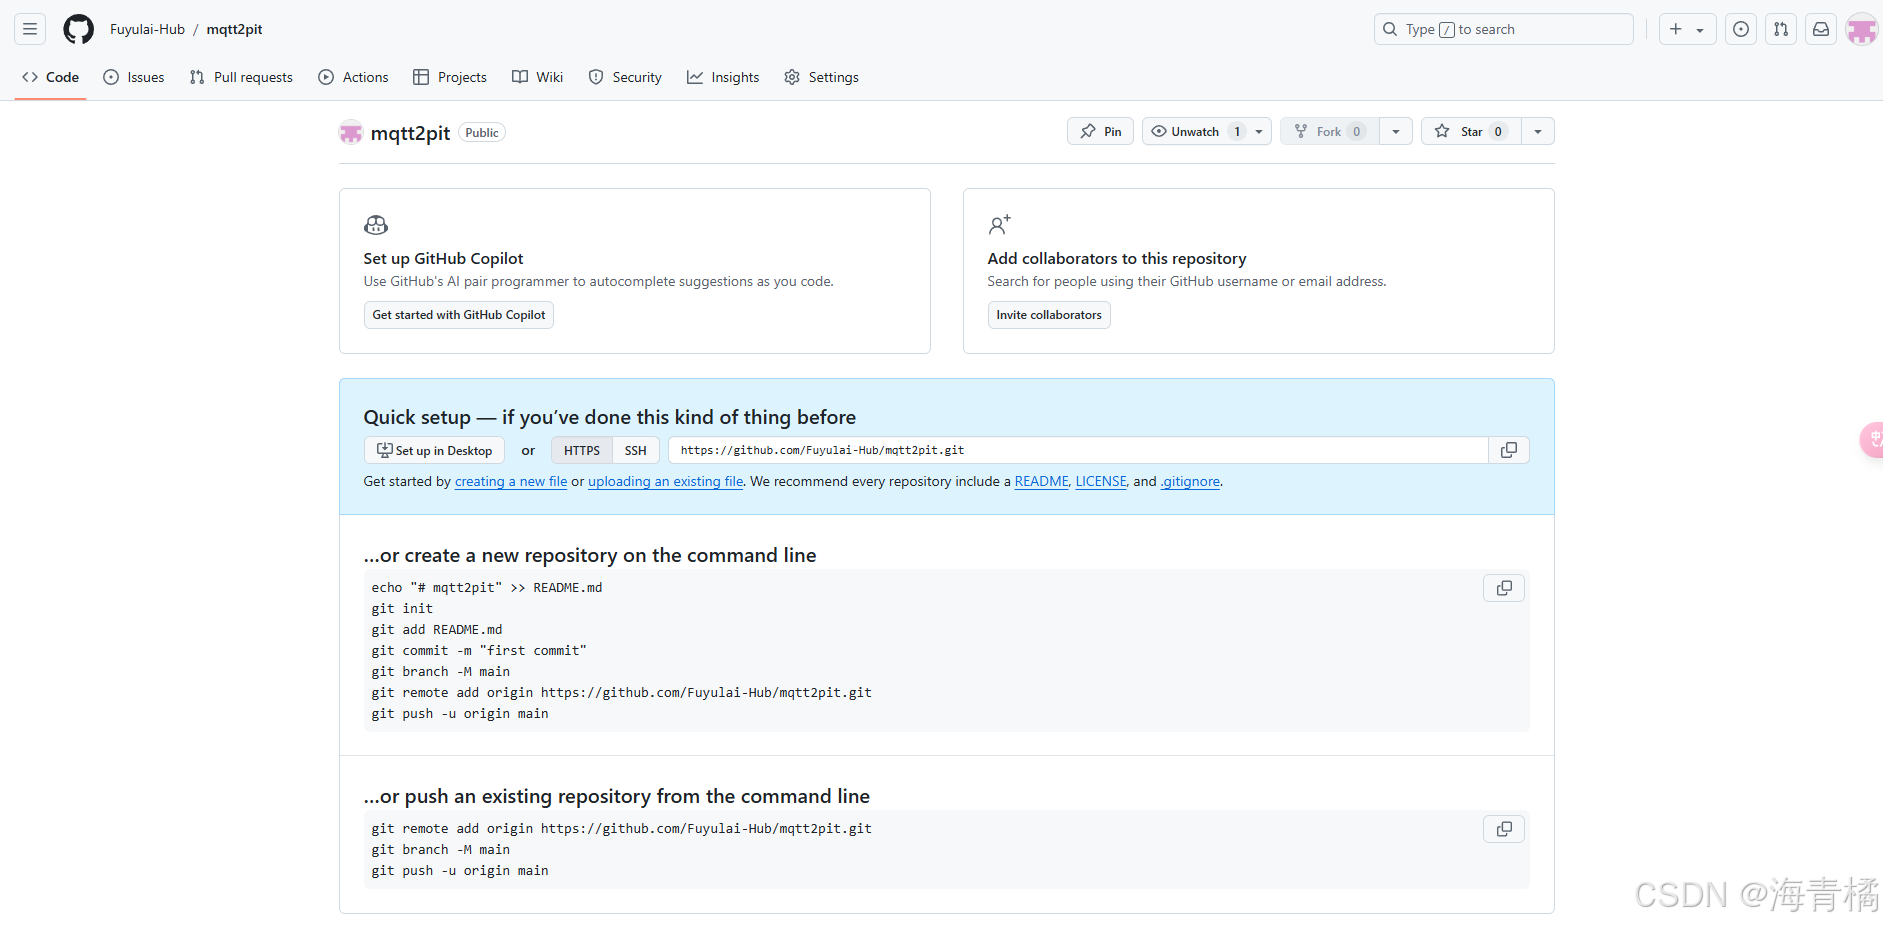Image resolution: width=1883 pixels, height=927 pixels.
Task: Click the repository clone URL field
Action: 1078,450
